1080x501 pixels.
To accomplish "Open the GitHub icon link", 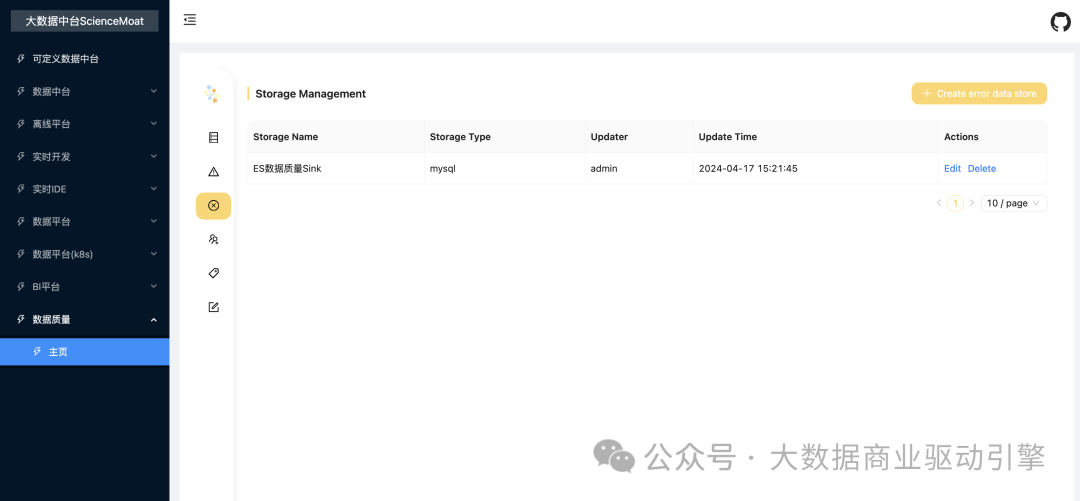I will (1061, 22).
